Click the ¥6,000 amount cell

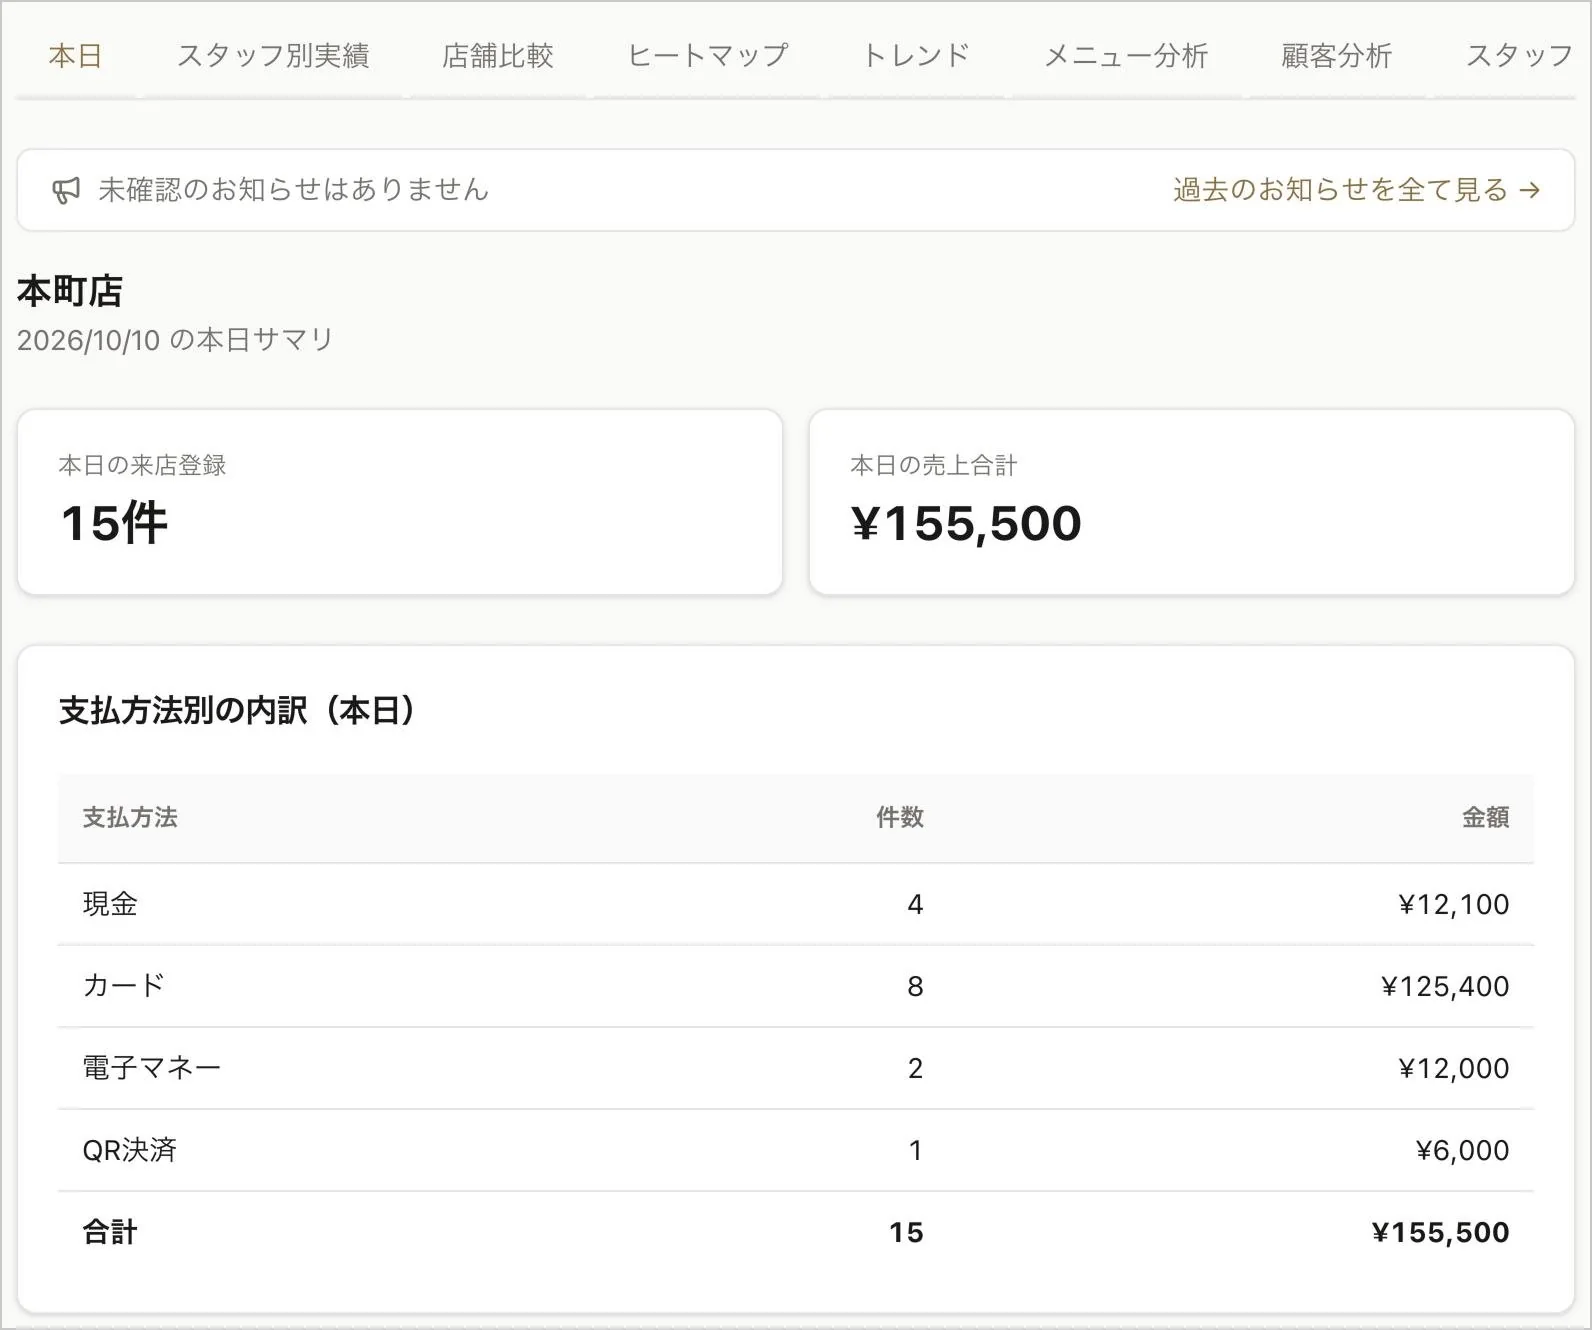coord(1463,1150)
